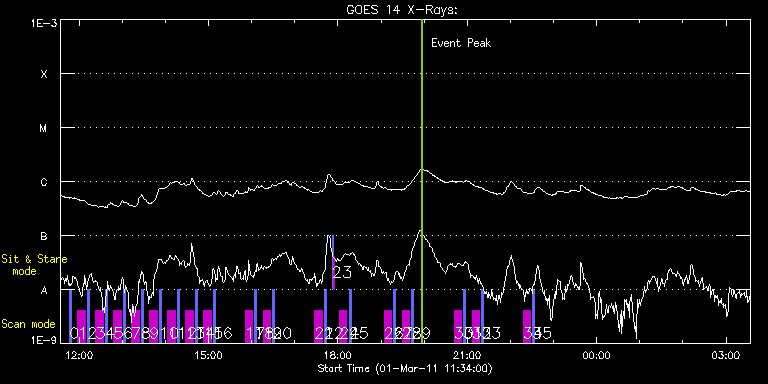Click the 'C' flare class axis label
Screen dimensions: 768x384
point(44,182)
